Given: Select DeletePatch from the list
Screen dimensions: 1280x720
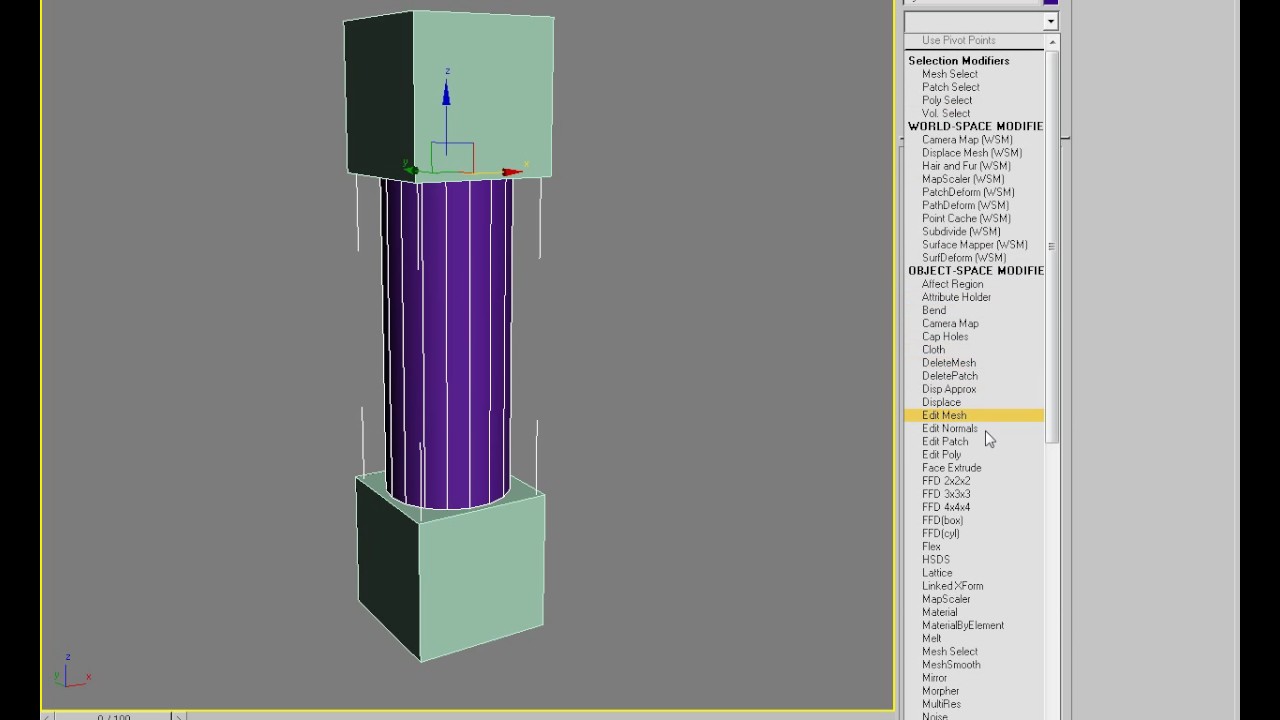Looking at the screenshot, I should tap(949, 376).
